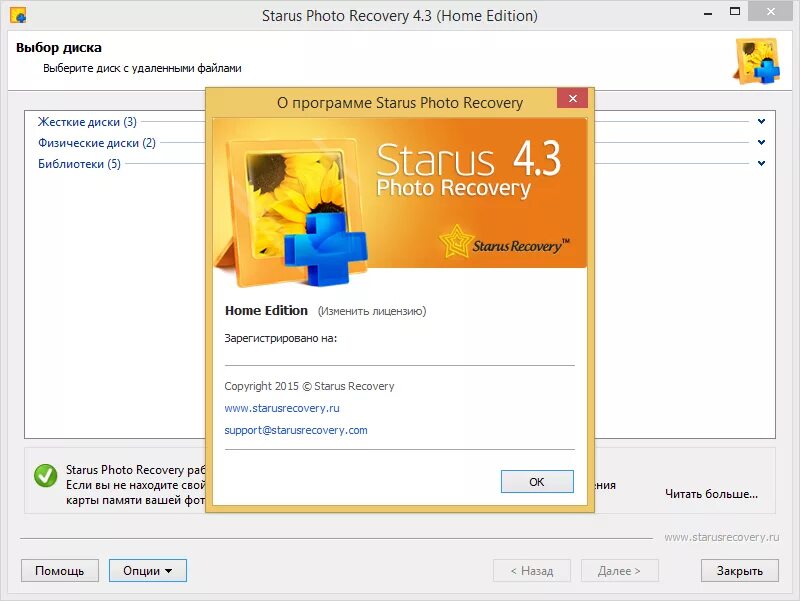Click the Выберите диск с удаленными файлами subtitle

coord(142,68)
